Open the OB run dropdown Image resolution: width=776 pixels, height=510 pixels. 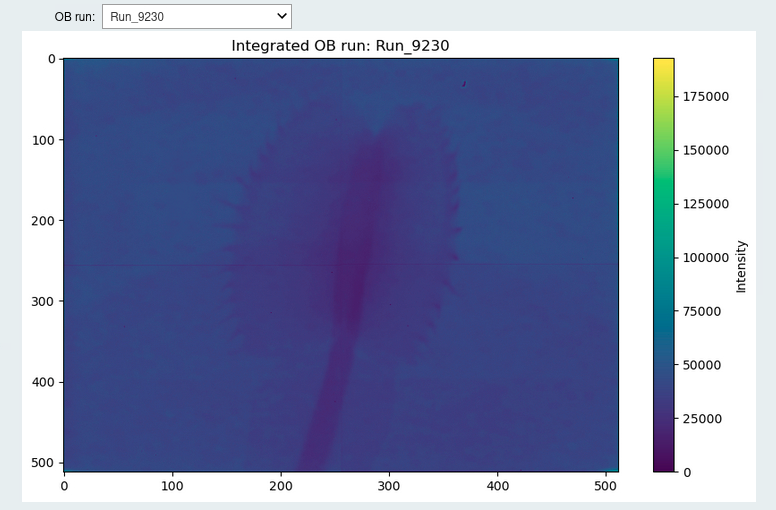(196, 16)
